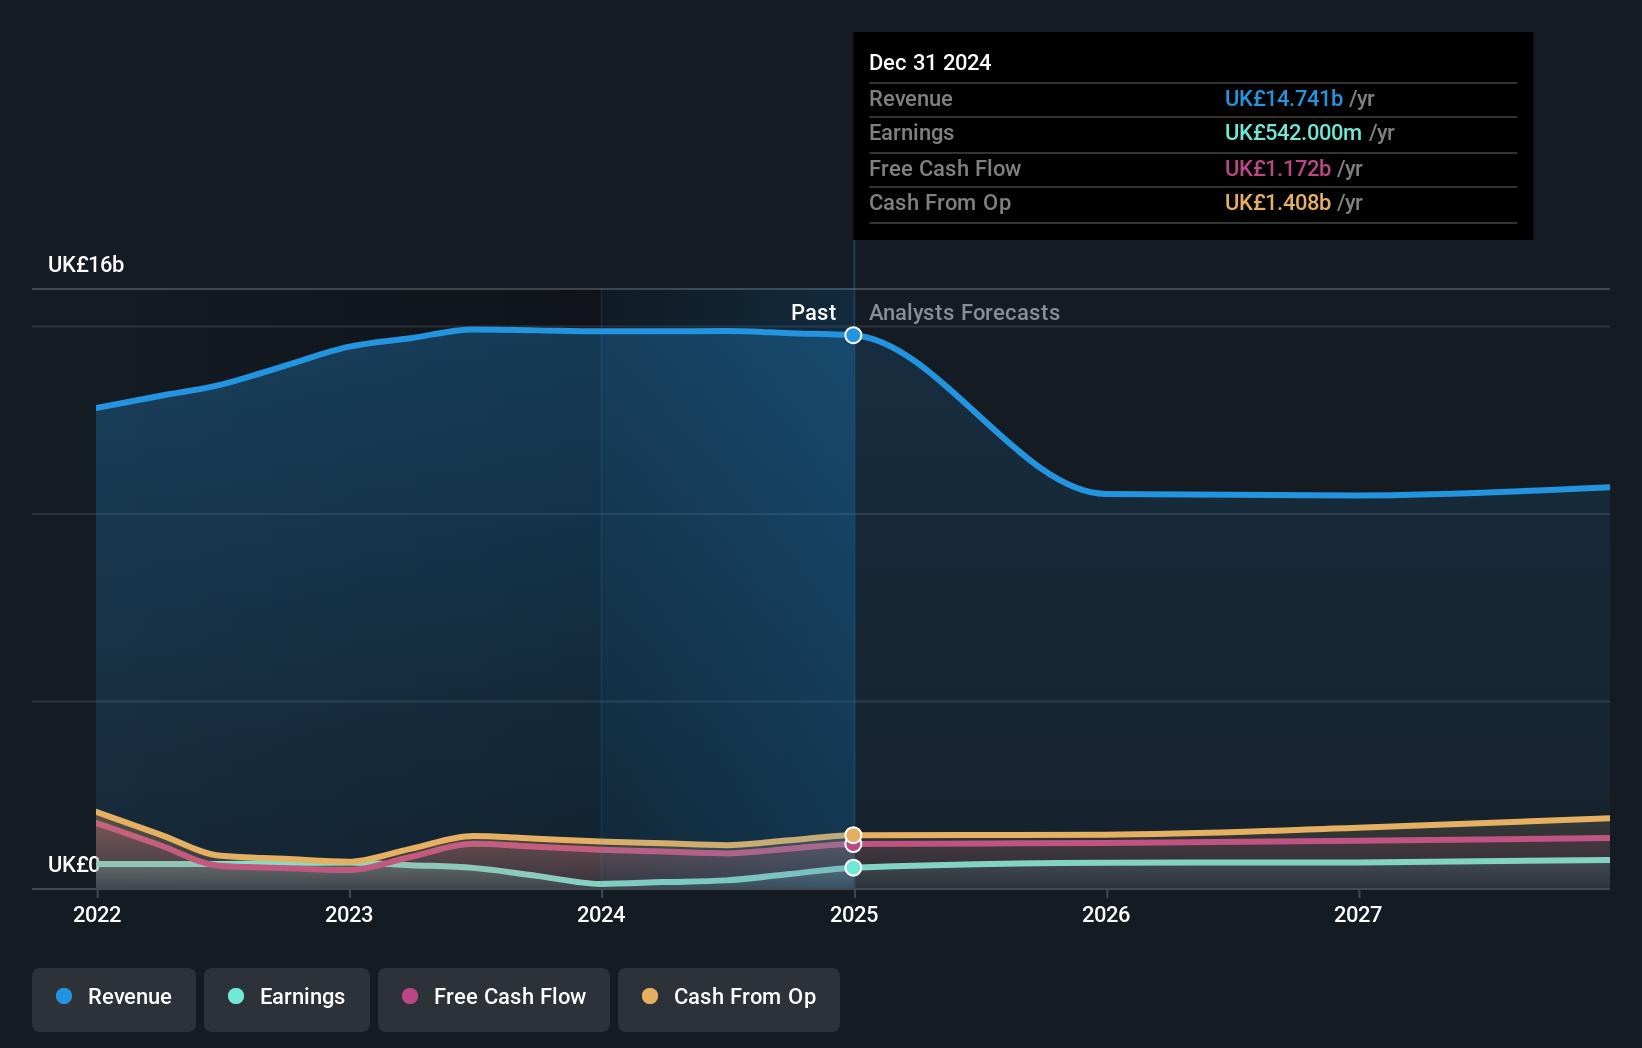1642x1048 pixels.
Task: Click the Dec 31 2024 tooltip date
Action: pos(930,62)
